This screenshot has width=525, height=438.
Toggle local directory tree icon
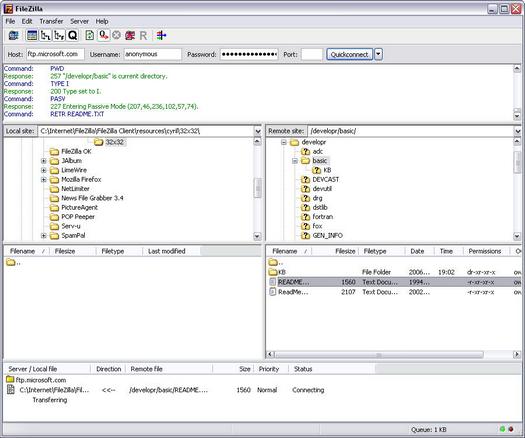[46, 35]
